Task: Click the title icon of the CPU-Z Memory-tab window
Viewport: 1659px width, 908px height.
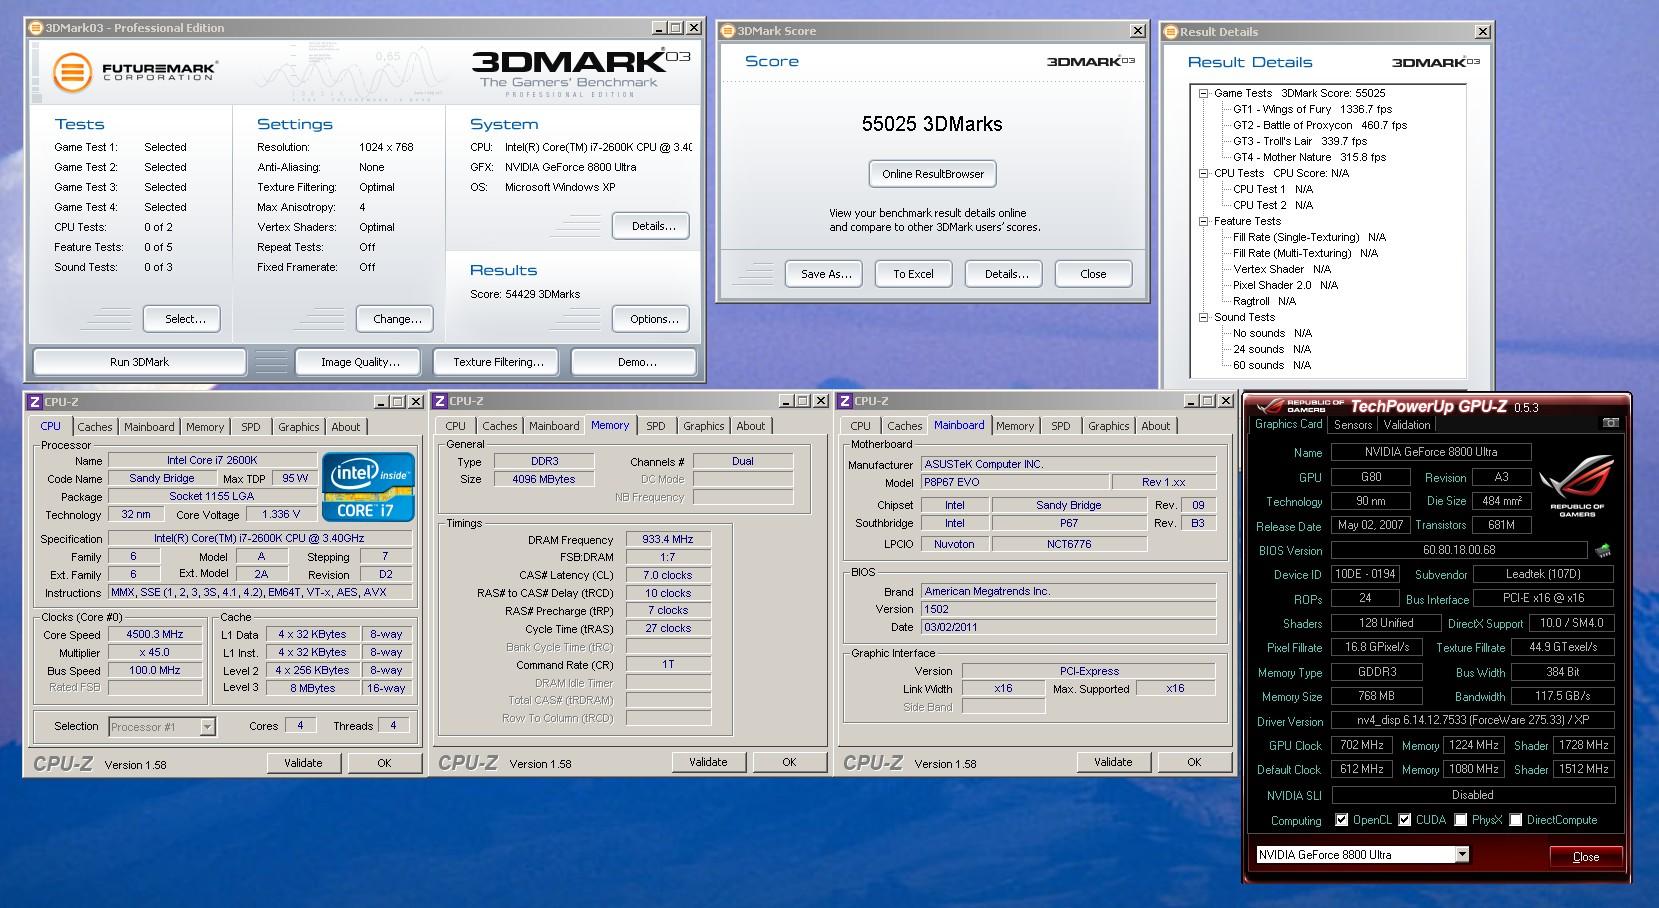Action: (440, 401)
